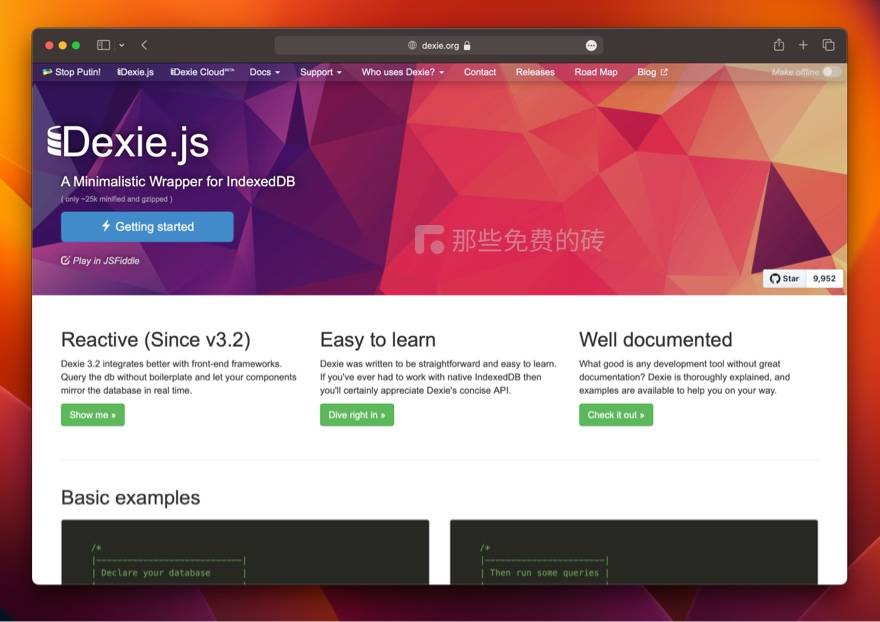
Task: Add a new tab with plus icon
Action: click(x=803, y=45)
